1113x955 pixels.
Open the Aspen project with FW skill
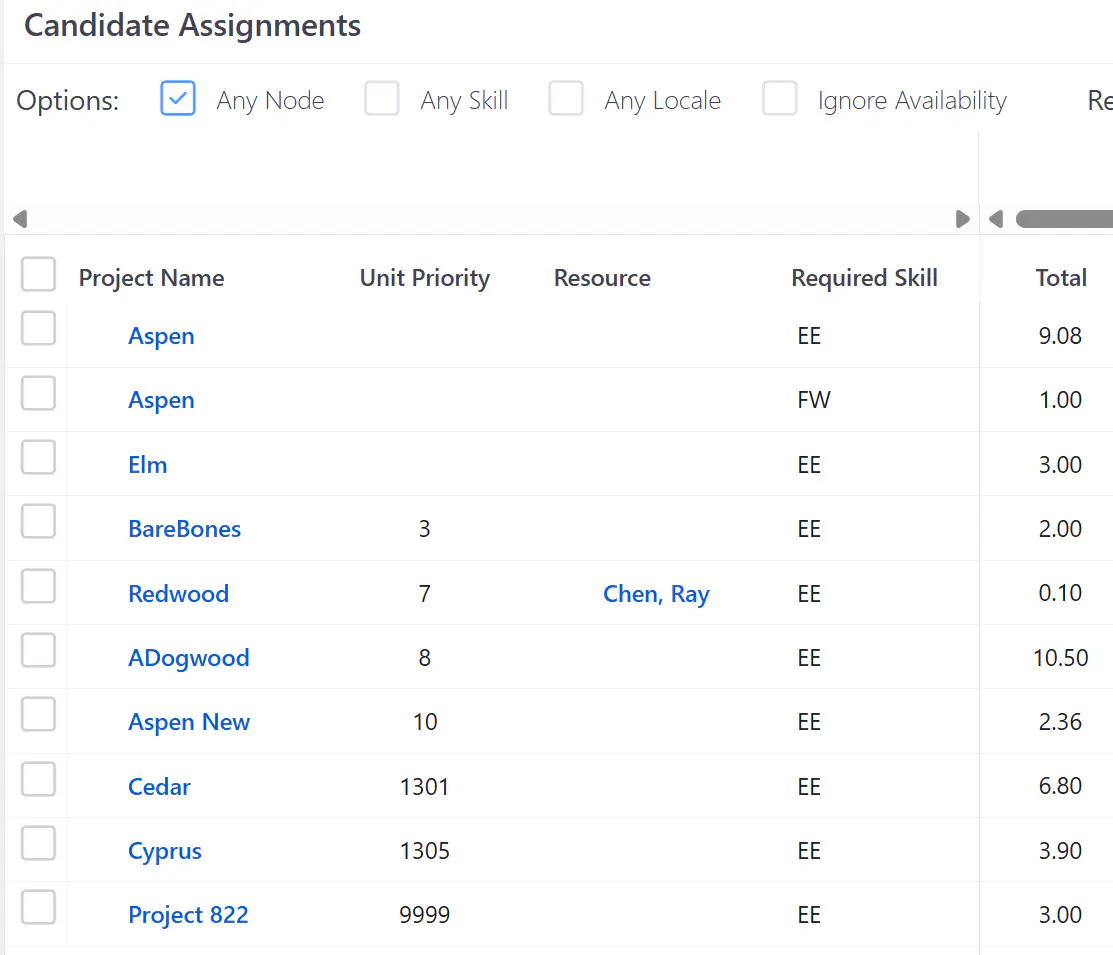tap(161, 400)
